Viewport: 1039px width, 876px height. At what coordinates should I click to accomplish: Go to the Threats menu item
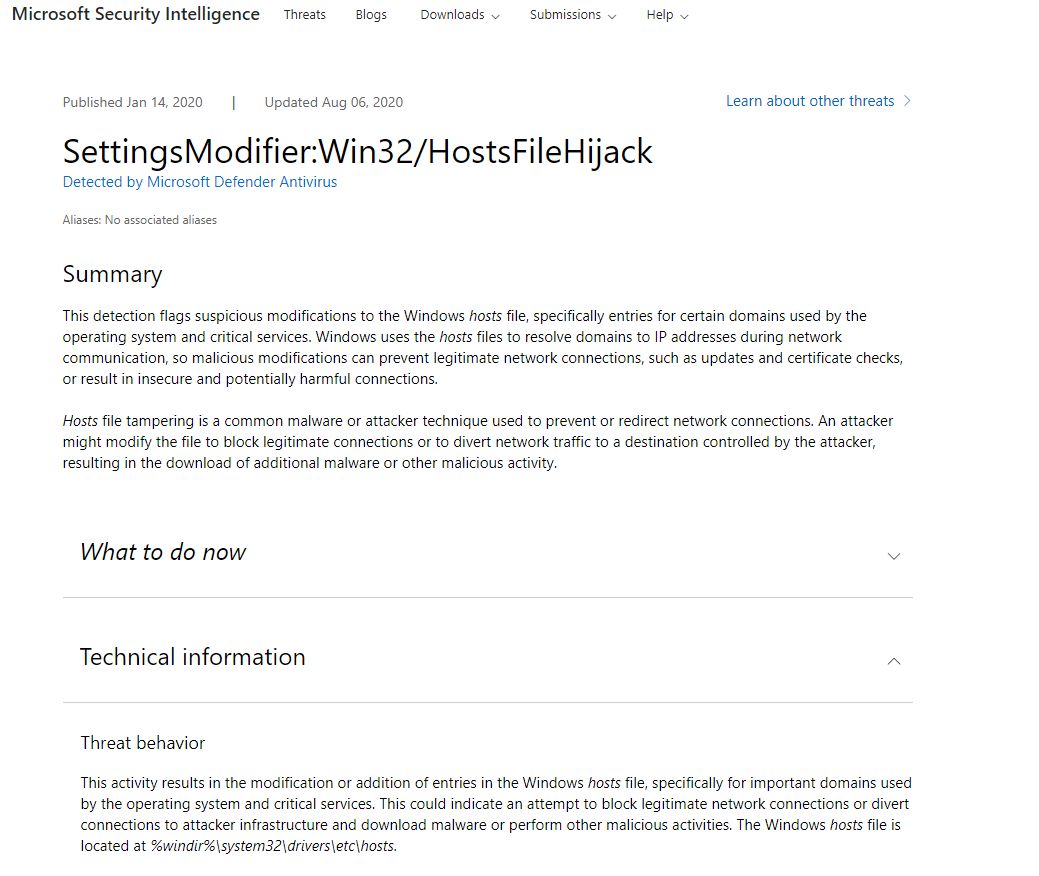(304, 15)
